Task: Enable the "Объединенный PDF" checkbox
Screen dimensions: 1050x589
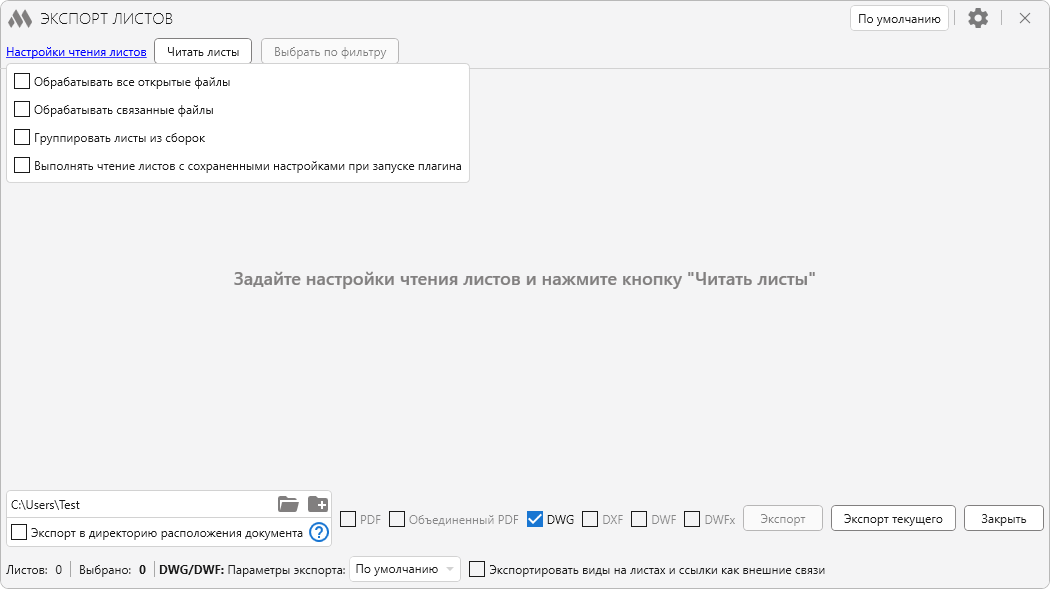Action: [397, 519]
